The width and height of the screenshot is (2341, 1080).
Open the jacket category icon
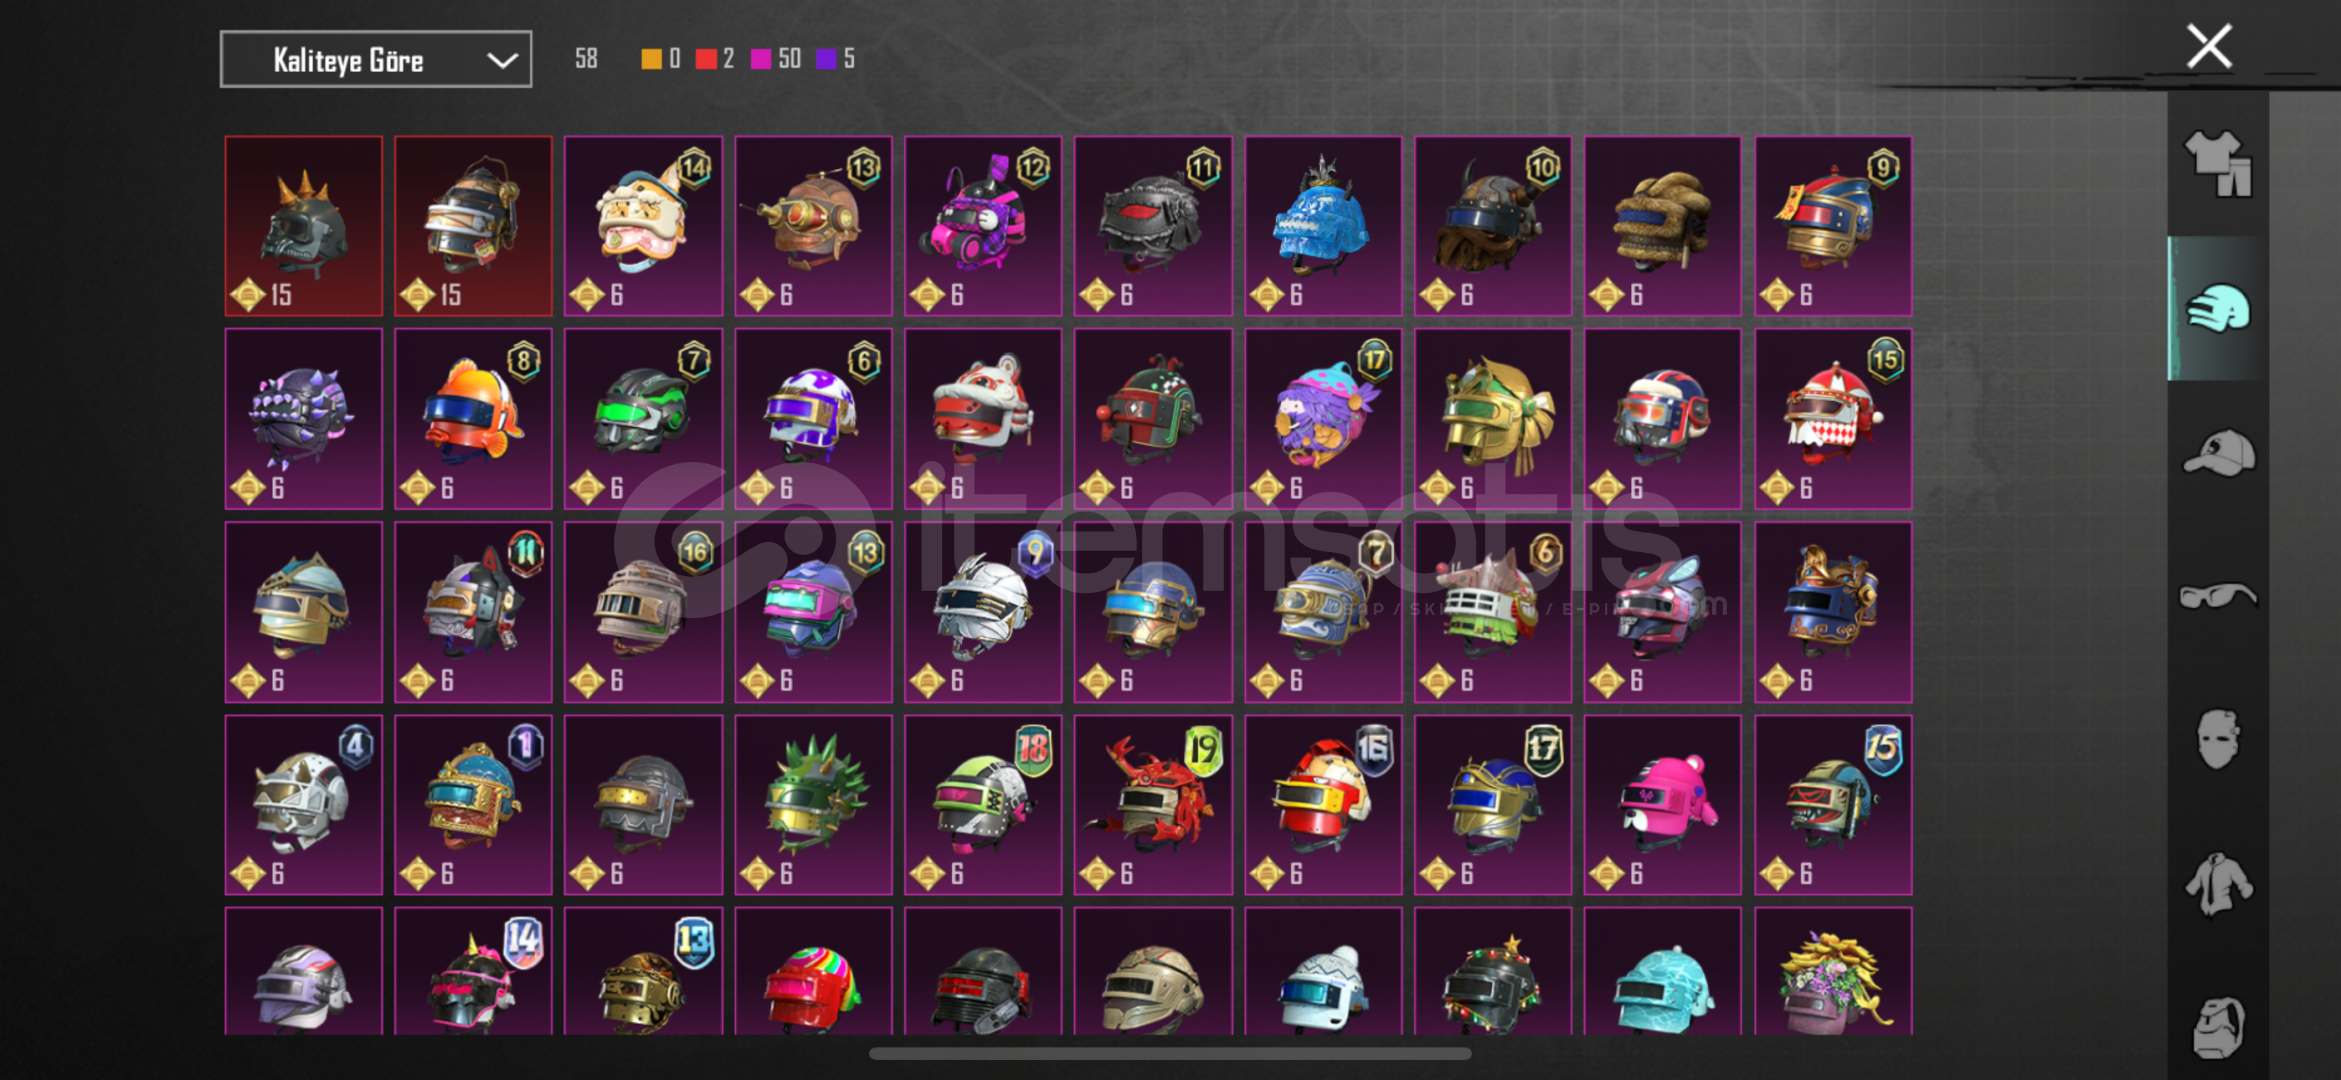pos(2218,884)
